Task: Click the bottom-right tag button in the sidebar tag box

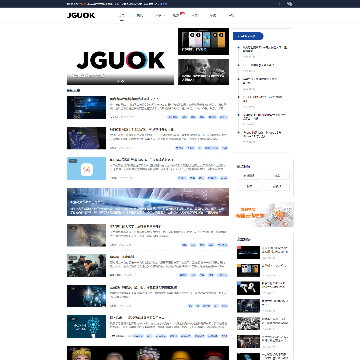Action: 277,186
